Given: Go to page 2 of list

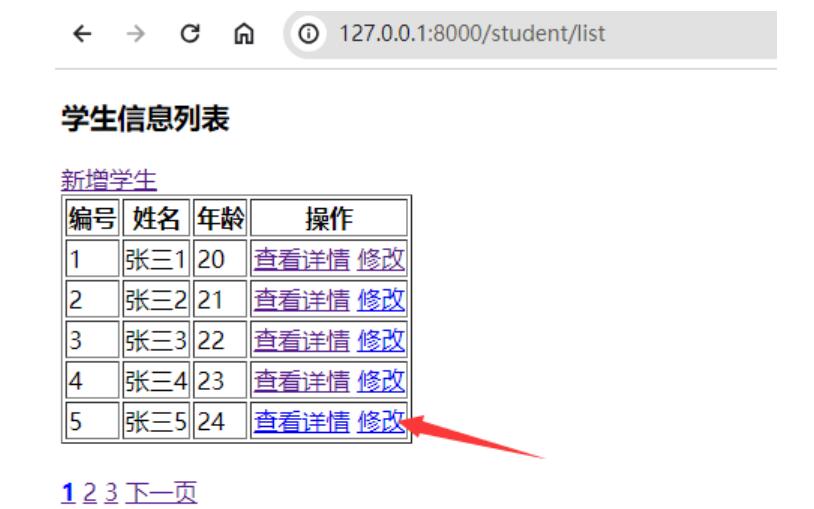Looking at the screenshot, I should tap(90, 492).
